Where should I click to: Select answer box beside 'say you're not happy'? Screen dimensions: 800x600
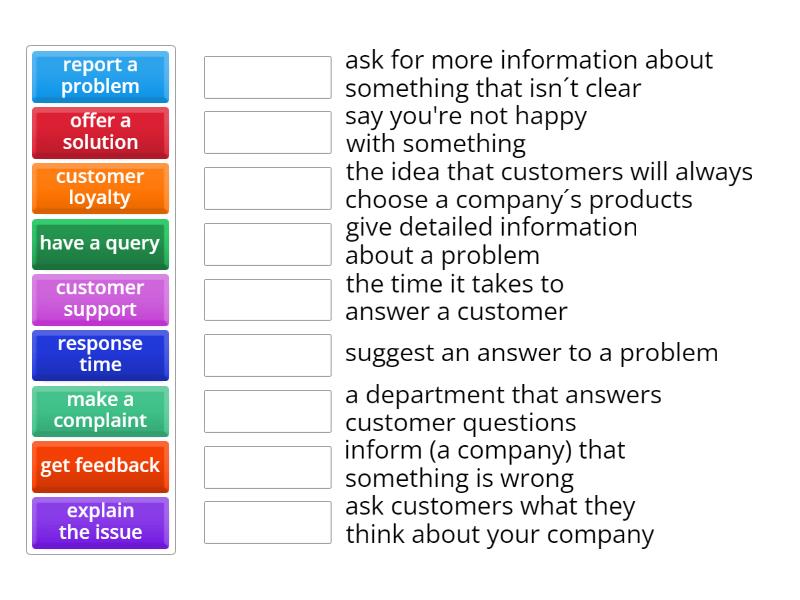[x=267, y=132]
